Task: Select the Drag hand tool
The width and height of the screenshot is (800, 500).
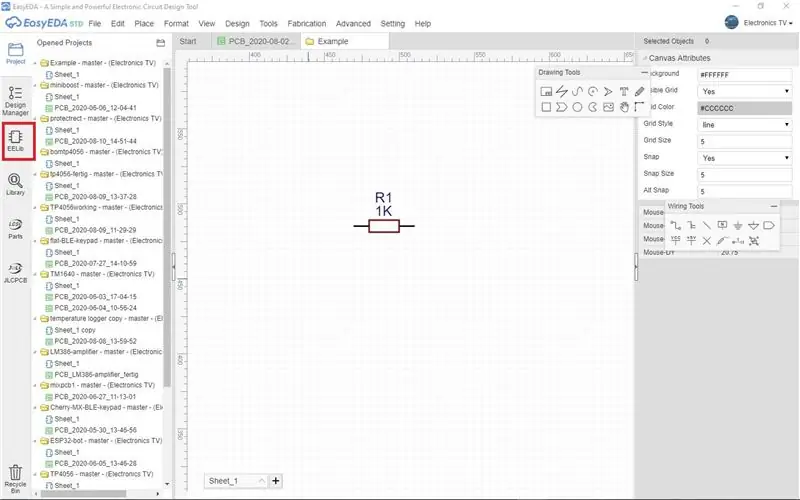Action: (x=623, y=107)
